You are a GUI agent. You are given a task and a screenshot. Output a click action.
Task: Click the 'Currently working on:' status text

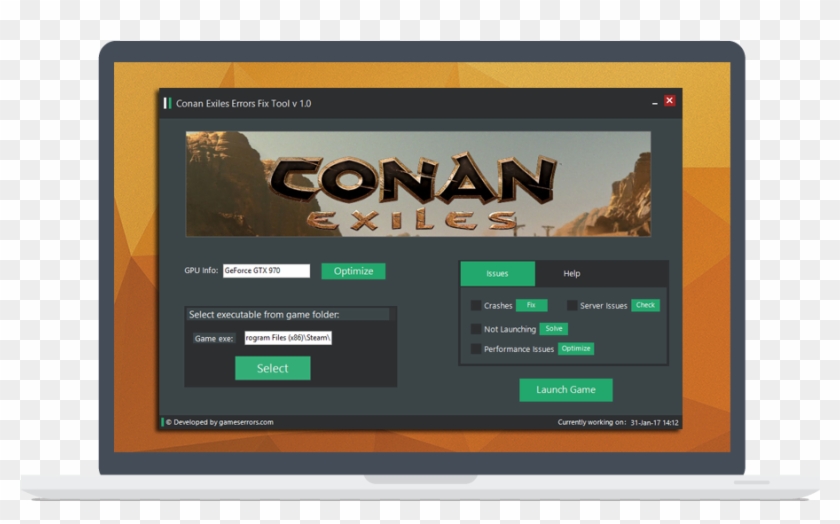click(592, 422)
